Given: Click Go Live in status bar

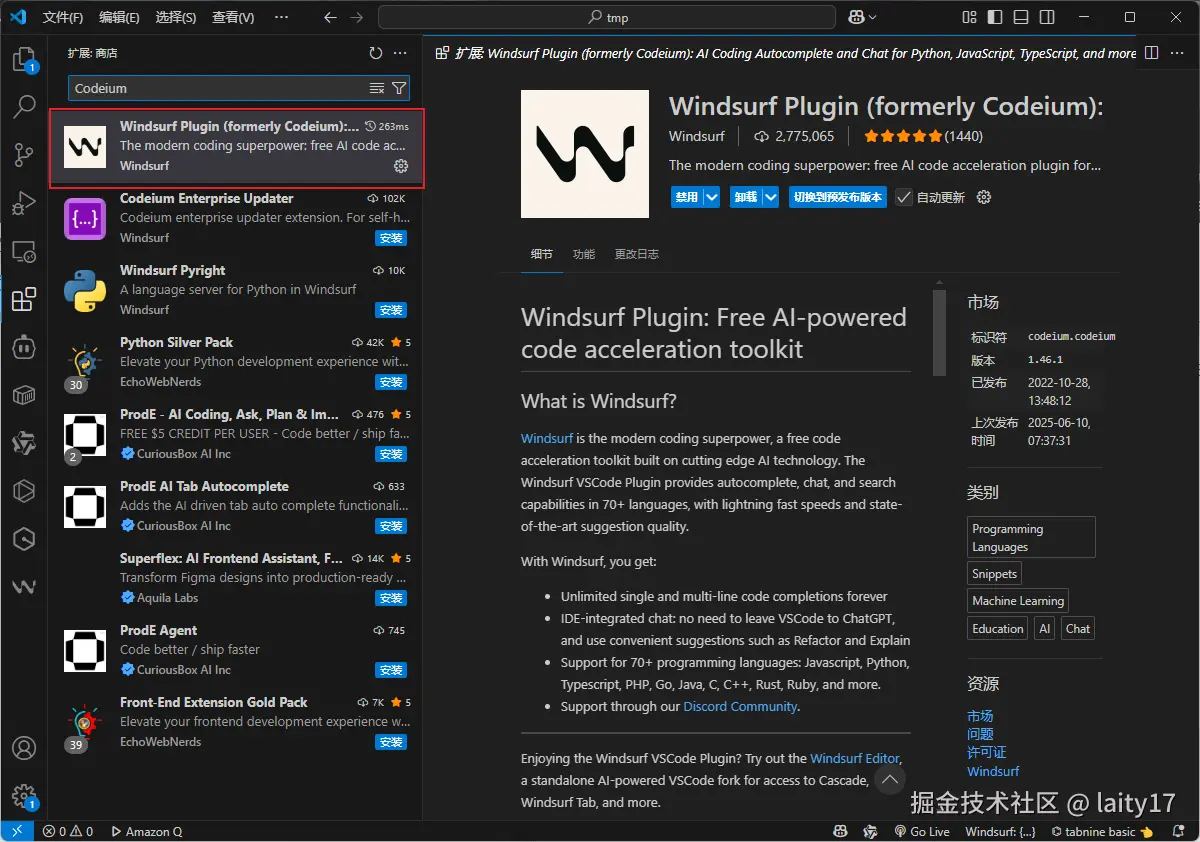Looking at the screenshot, I should click(922, 831).
